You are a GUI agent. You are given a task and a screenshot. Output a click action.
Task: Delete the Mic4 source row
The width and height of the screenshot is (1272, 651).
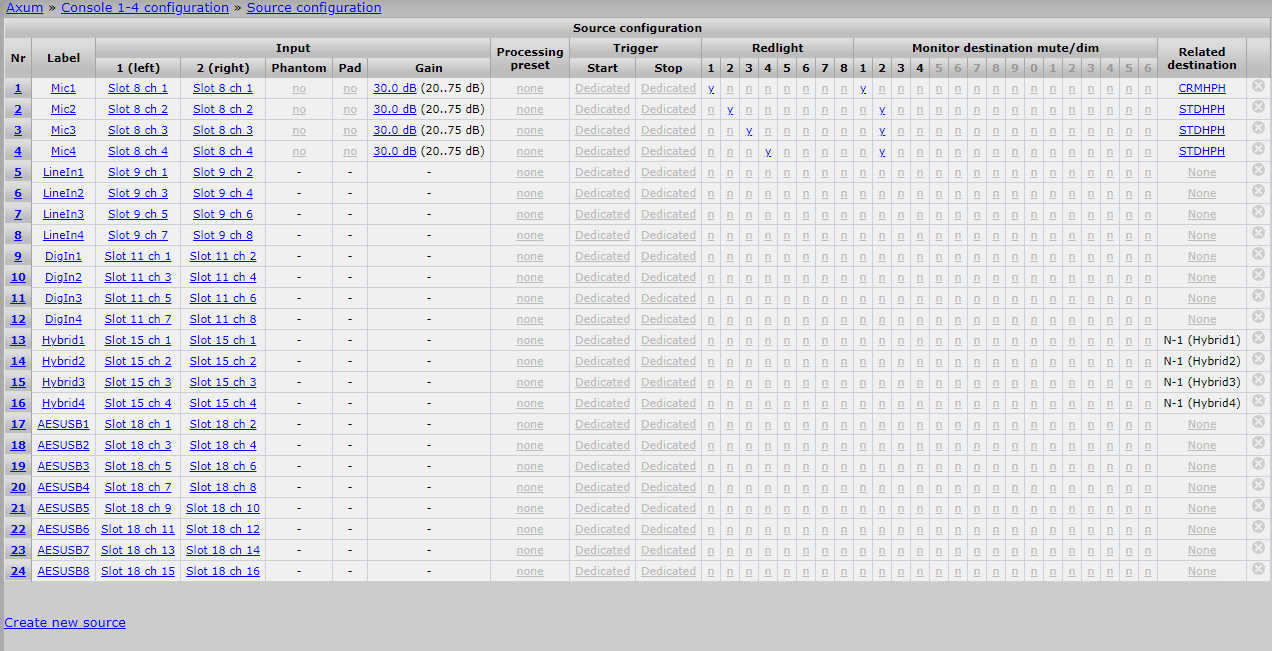1258,150
